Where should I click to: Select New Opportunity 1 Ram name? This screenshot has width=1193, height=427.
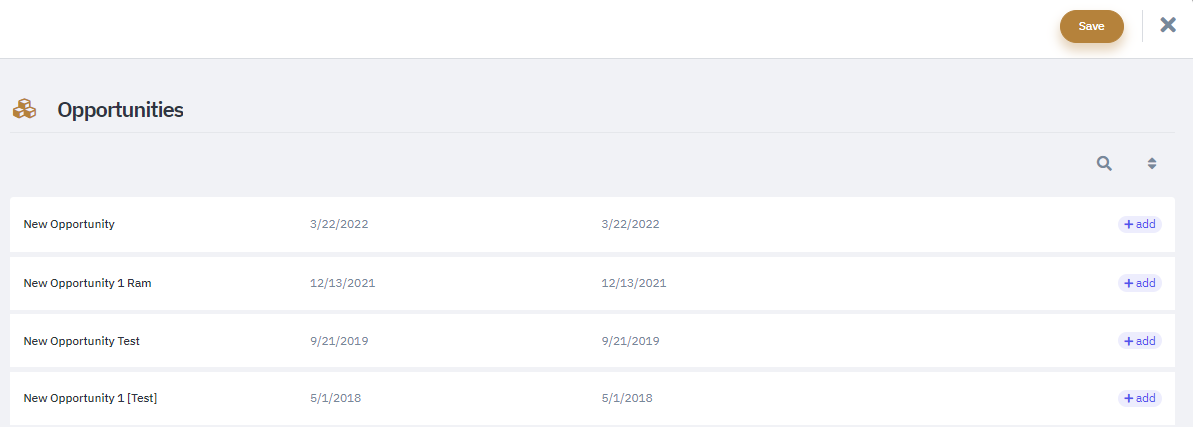tap(82, 283)
